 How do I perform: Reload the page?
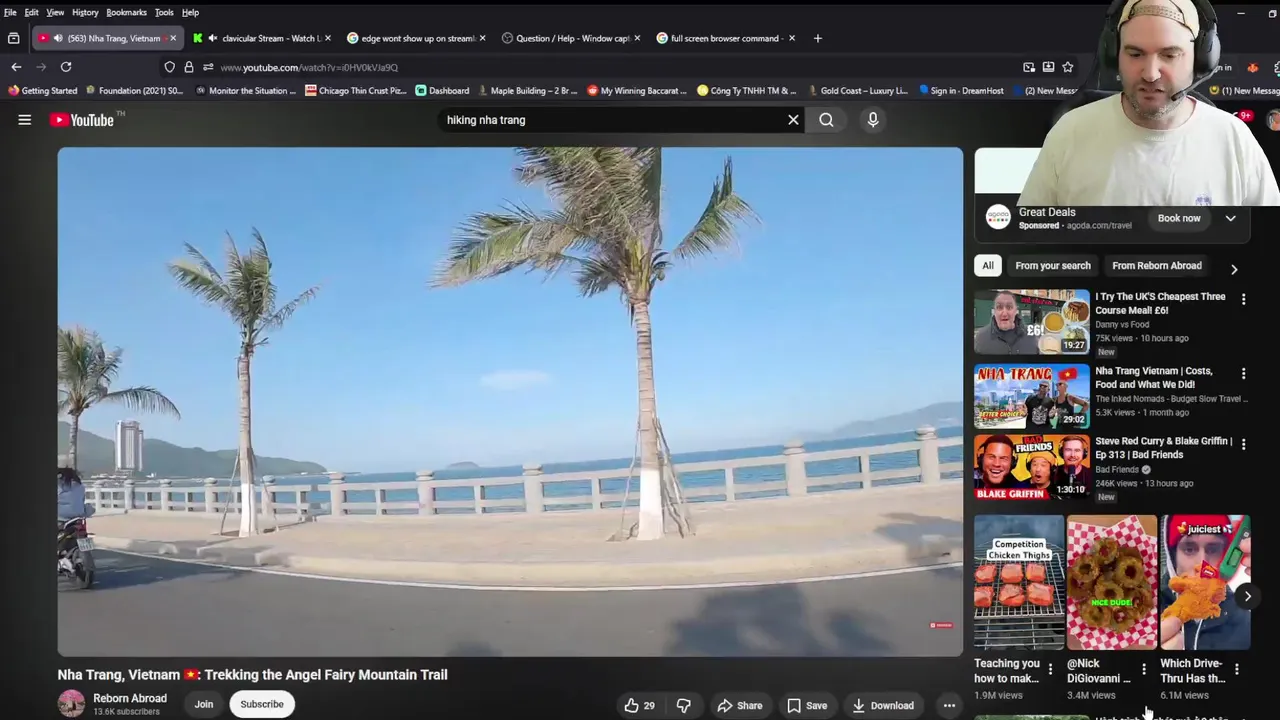(x=66, y=67)
